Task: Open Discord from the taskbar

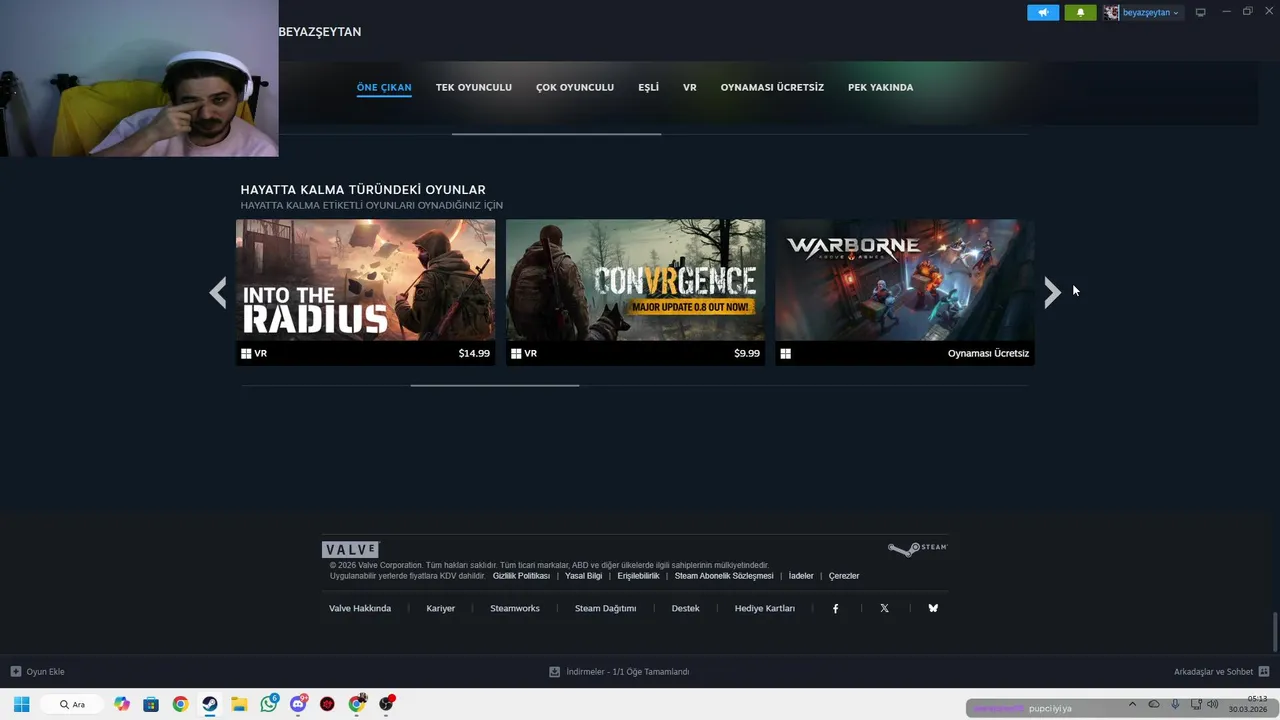Action: [298, 704]
